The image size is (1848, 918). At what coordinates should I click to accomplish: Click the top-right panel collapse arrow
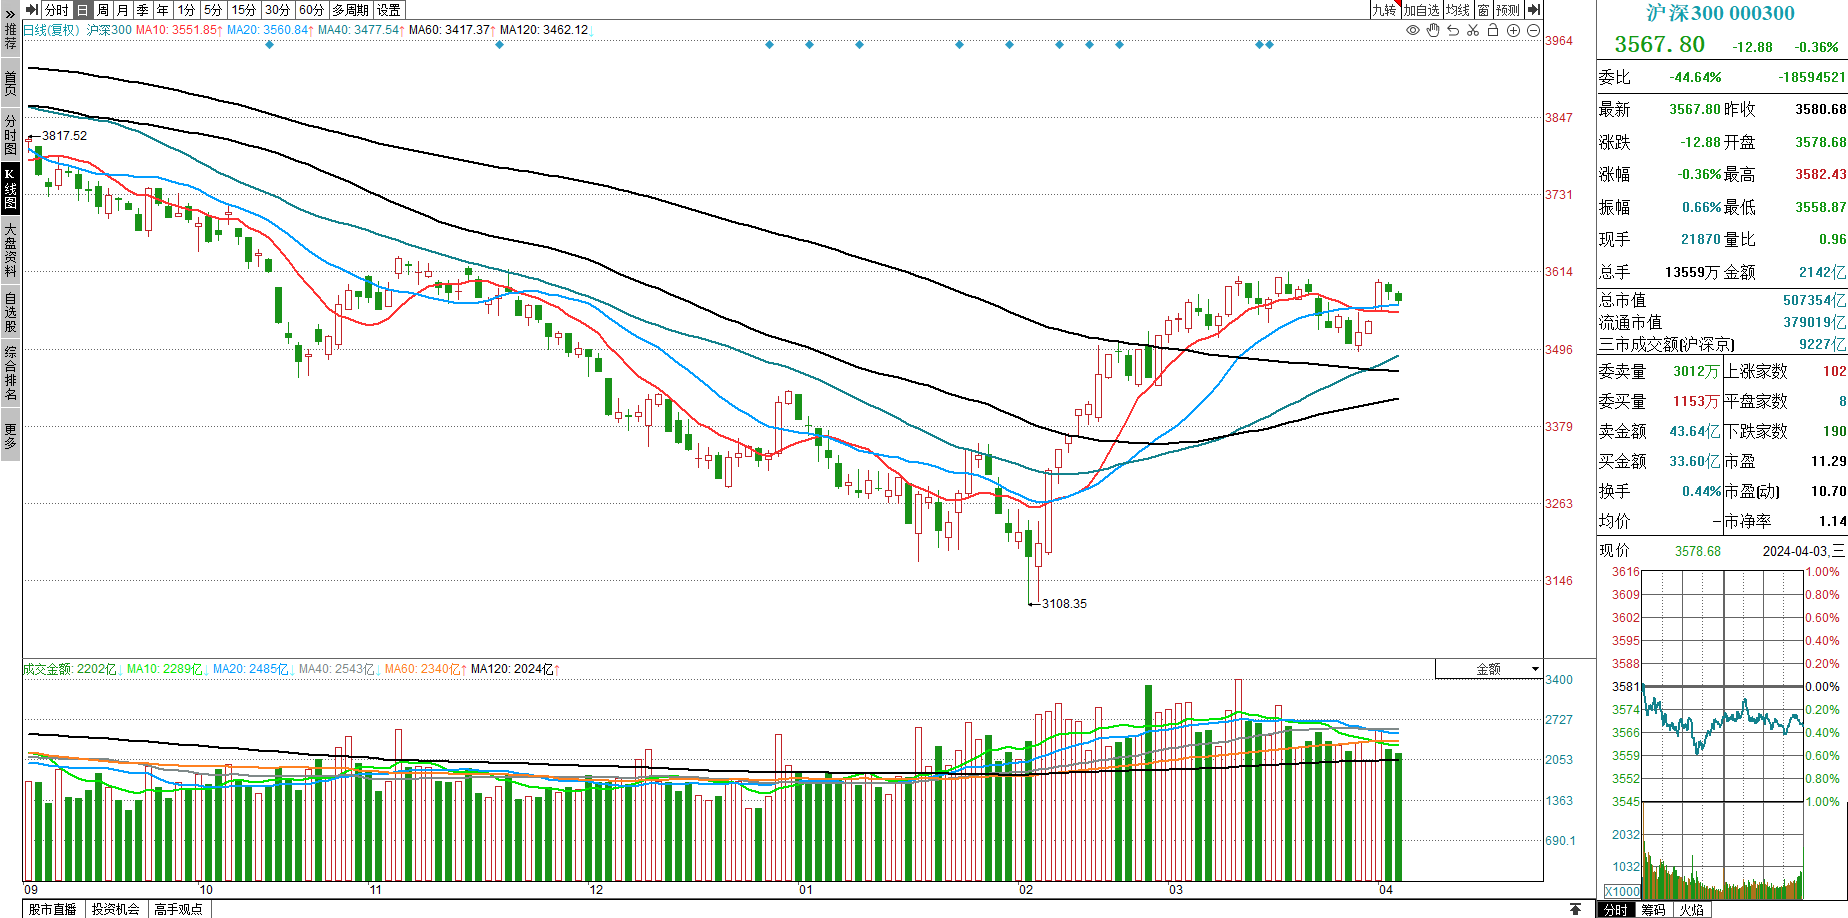tap(1534, 10)
